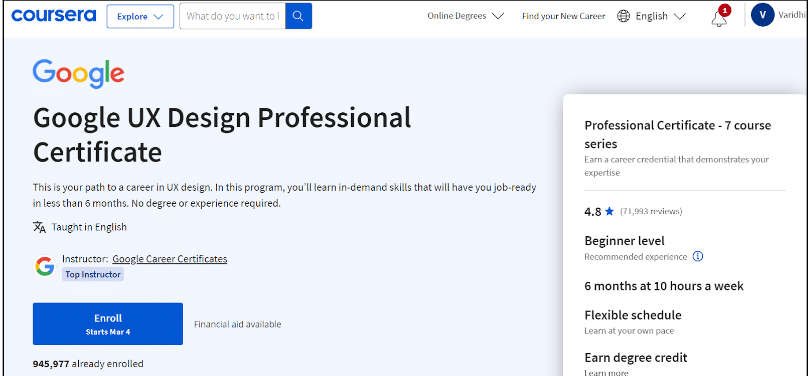This screenshot has width=808, height=376.
Task: Click 'Beginner level' heading
Action: [625, 241]
